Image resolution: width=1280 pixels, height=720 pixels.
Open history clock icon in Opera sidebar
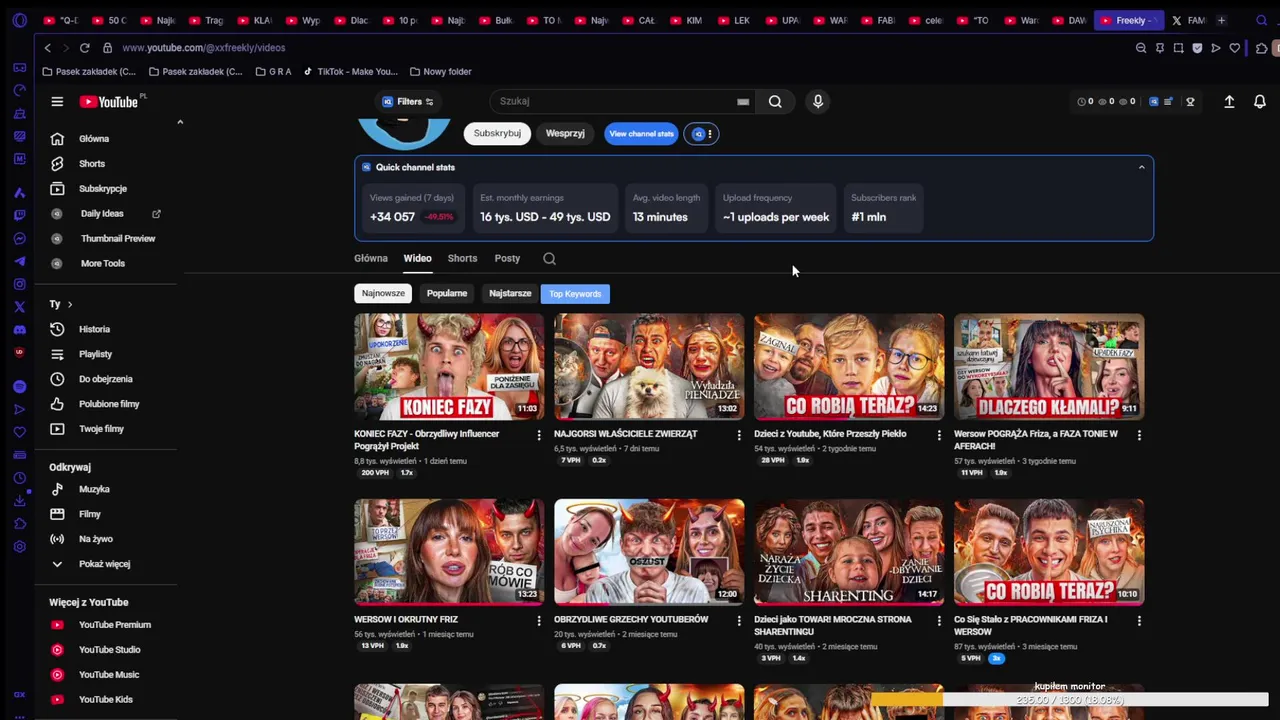coord(19,478)
